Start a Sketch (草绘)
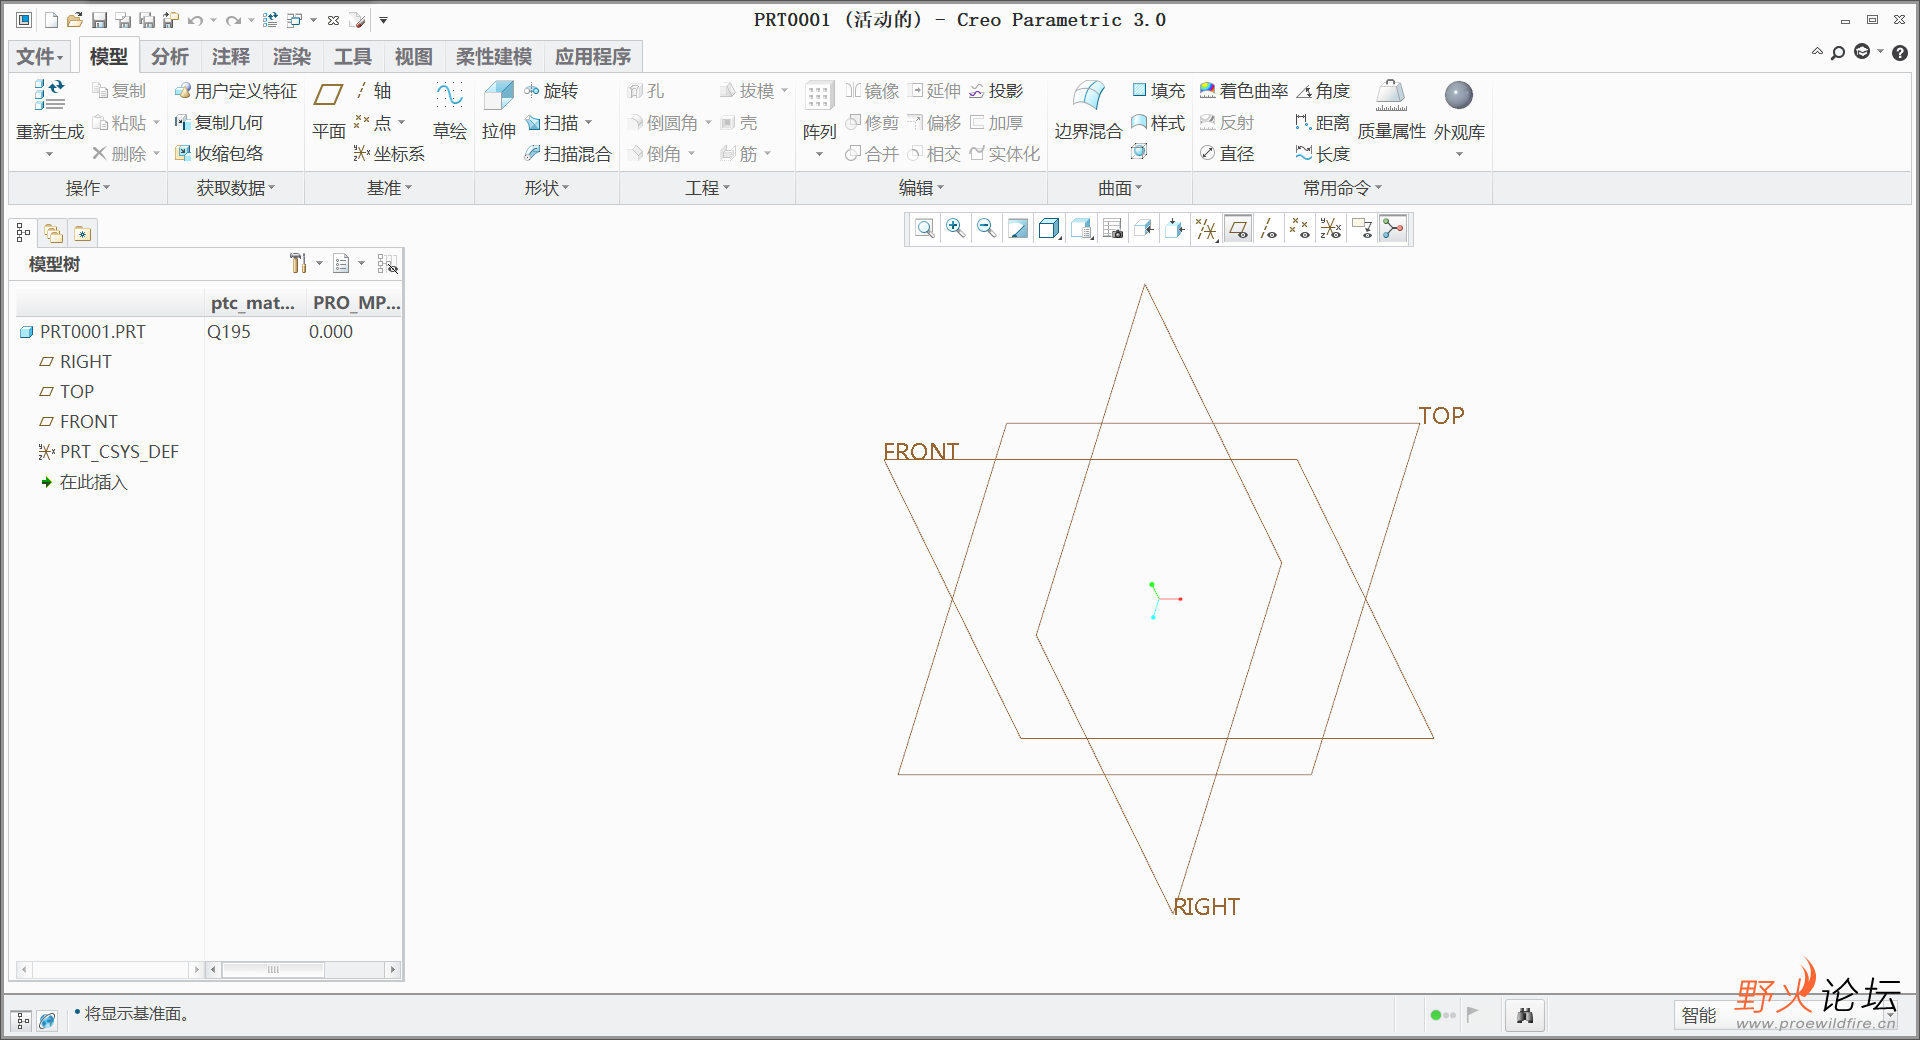Screen dimensions: 1920x1040 coord(450,110)
